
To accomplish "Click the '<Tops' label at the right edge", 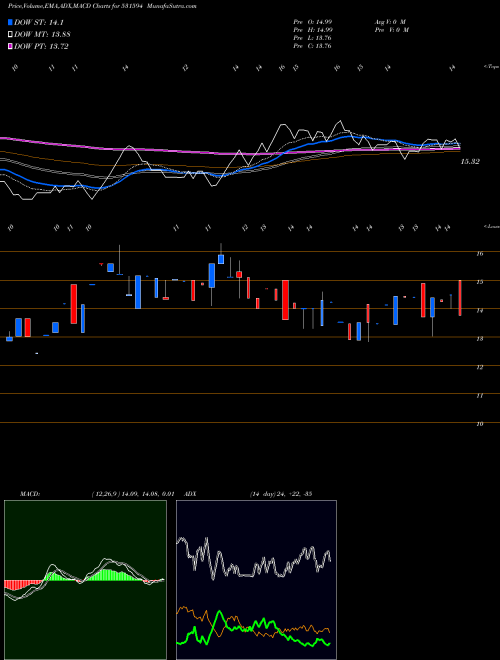I will pos(491,67).
